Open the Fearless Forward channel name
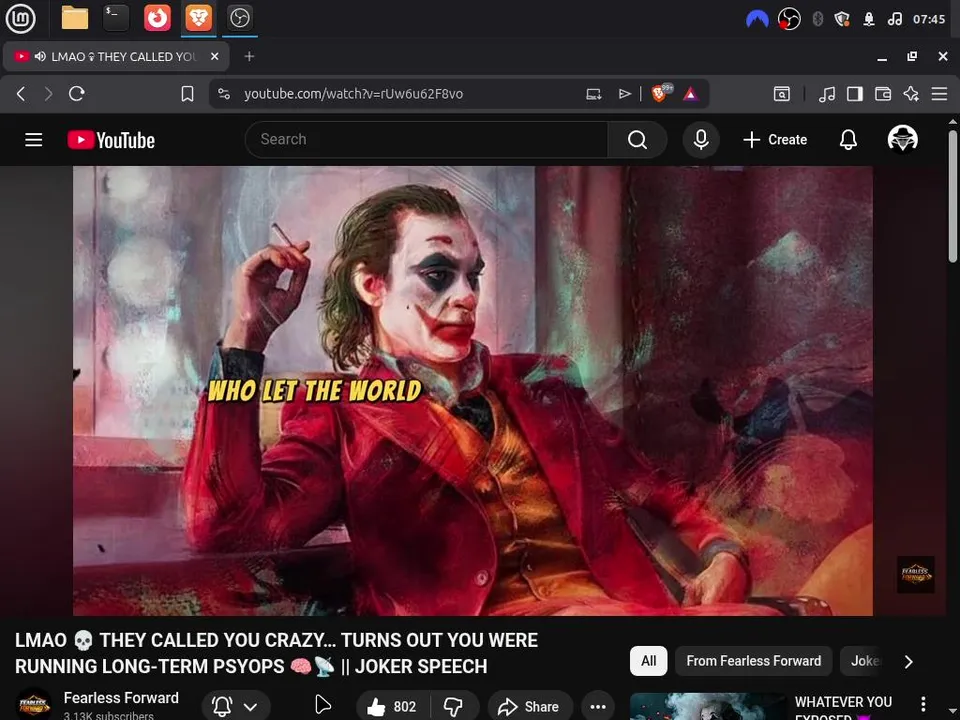960x720 pixels. pos(121,698)
